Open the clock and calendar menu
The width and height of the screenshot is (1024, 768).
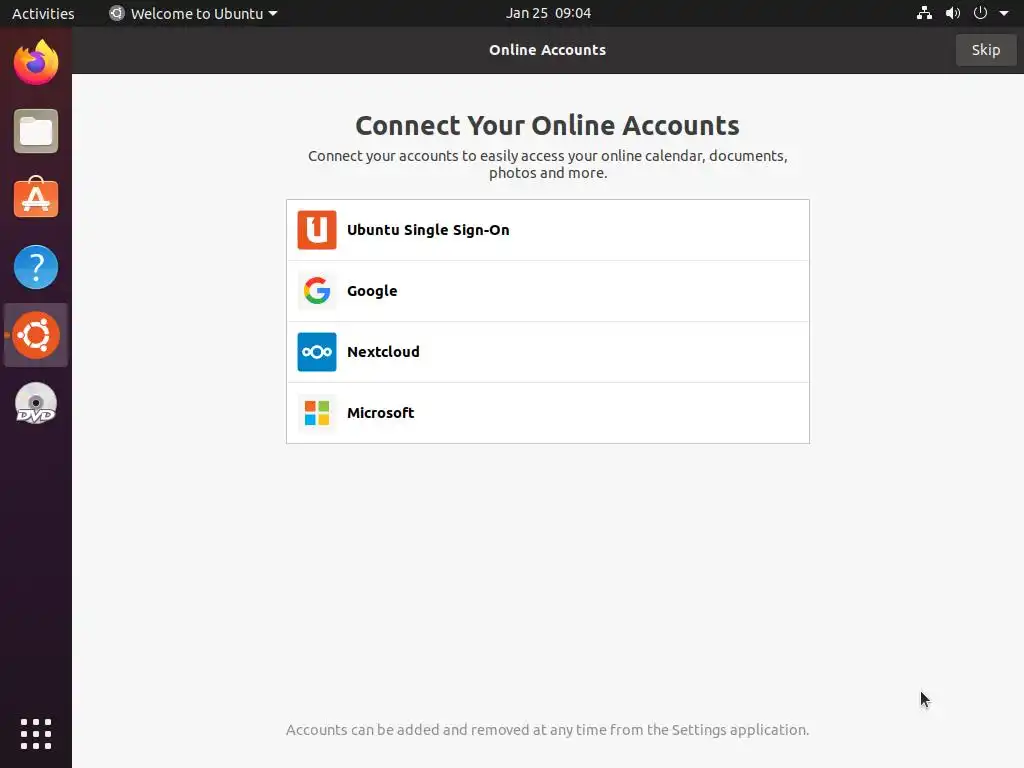(x=548, y=13)
